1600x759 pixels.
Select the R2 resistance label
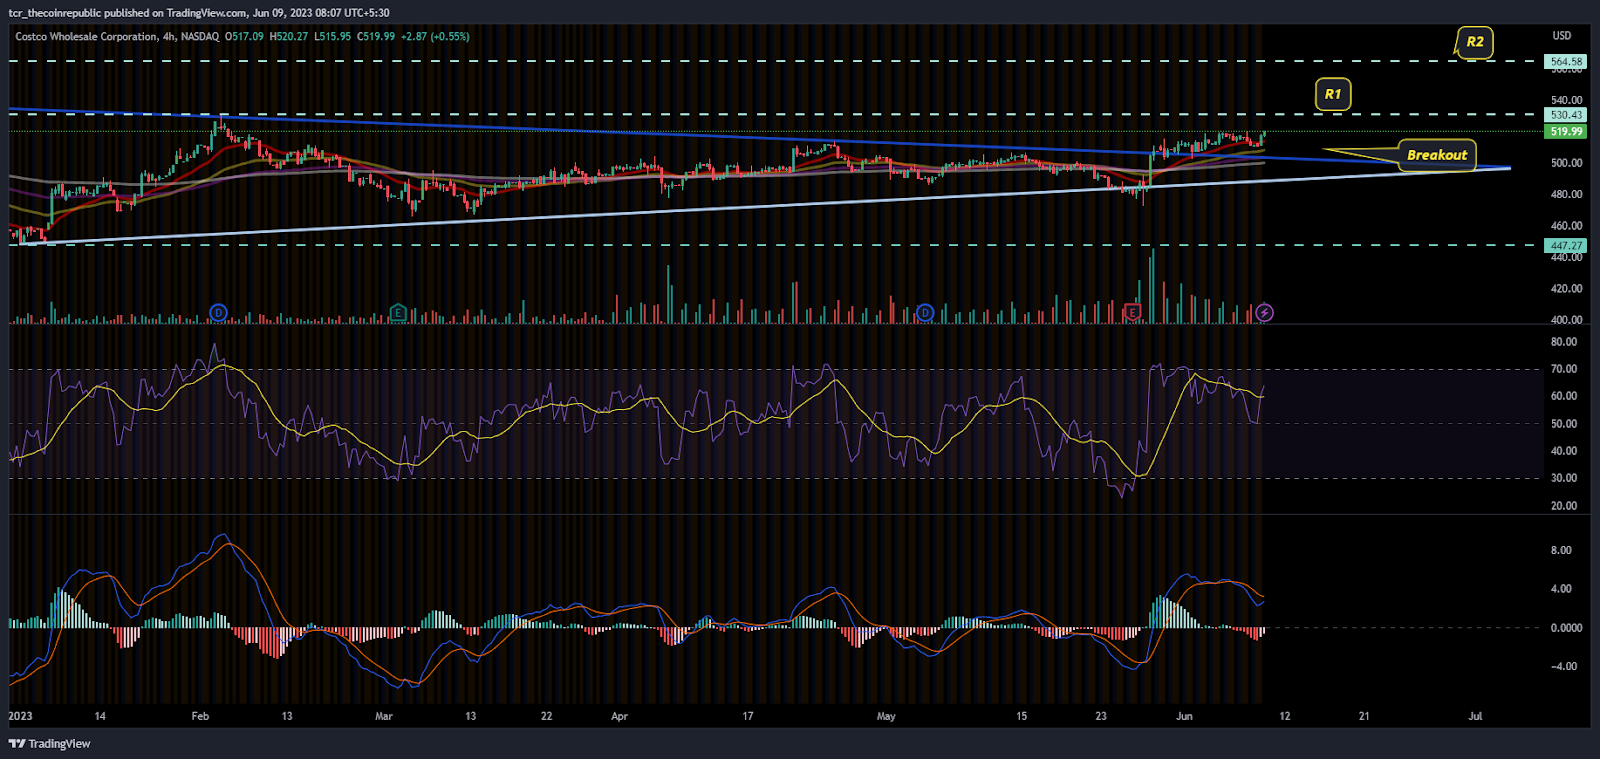1475,42
